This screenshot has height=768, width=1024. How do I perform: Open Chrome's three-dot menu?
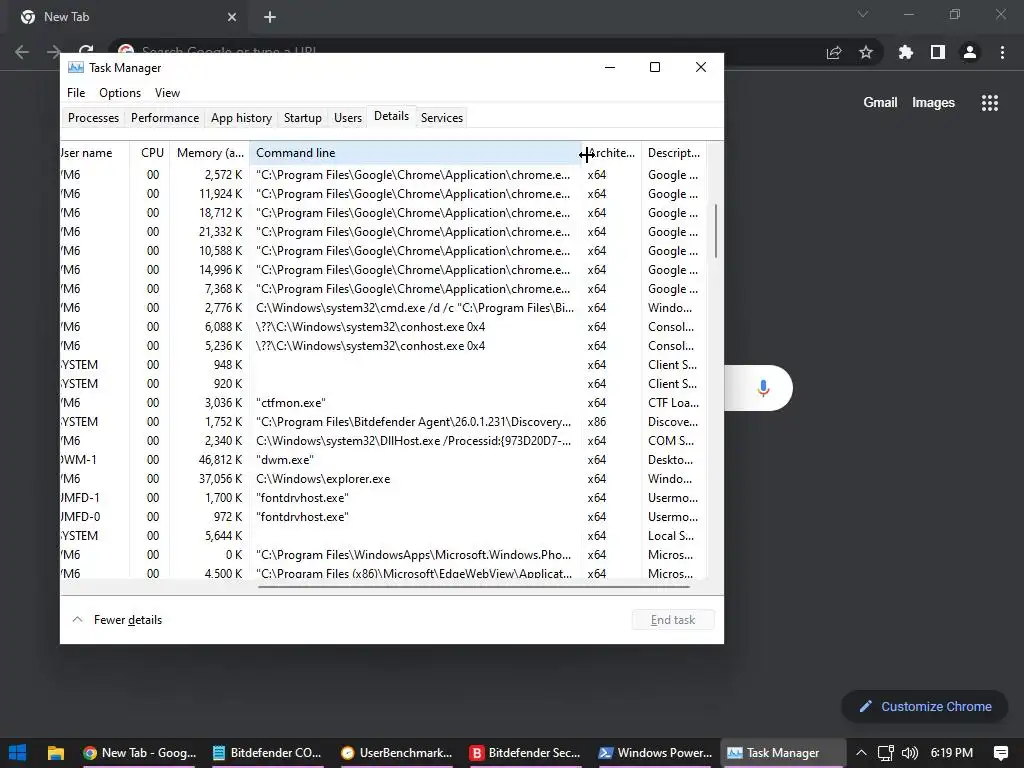tap(1002, 52)
